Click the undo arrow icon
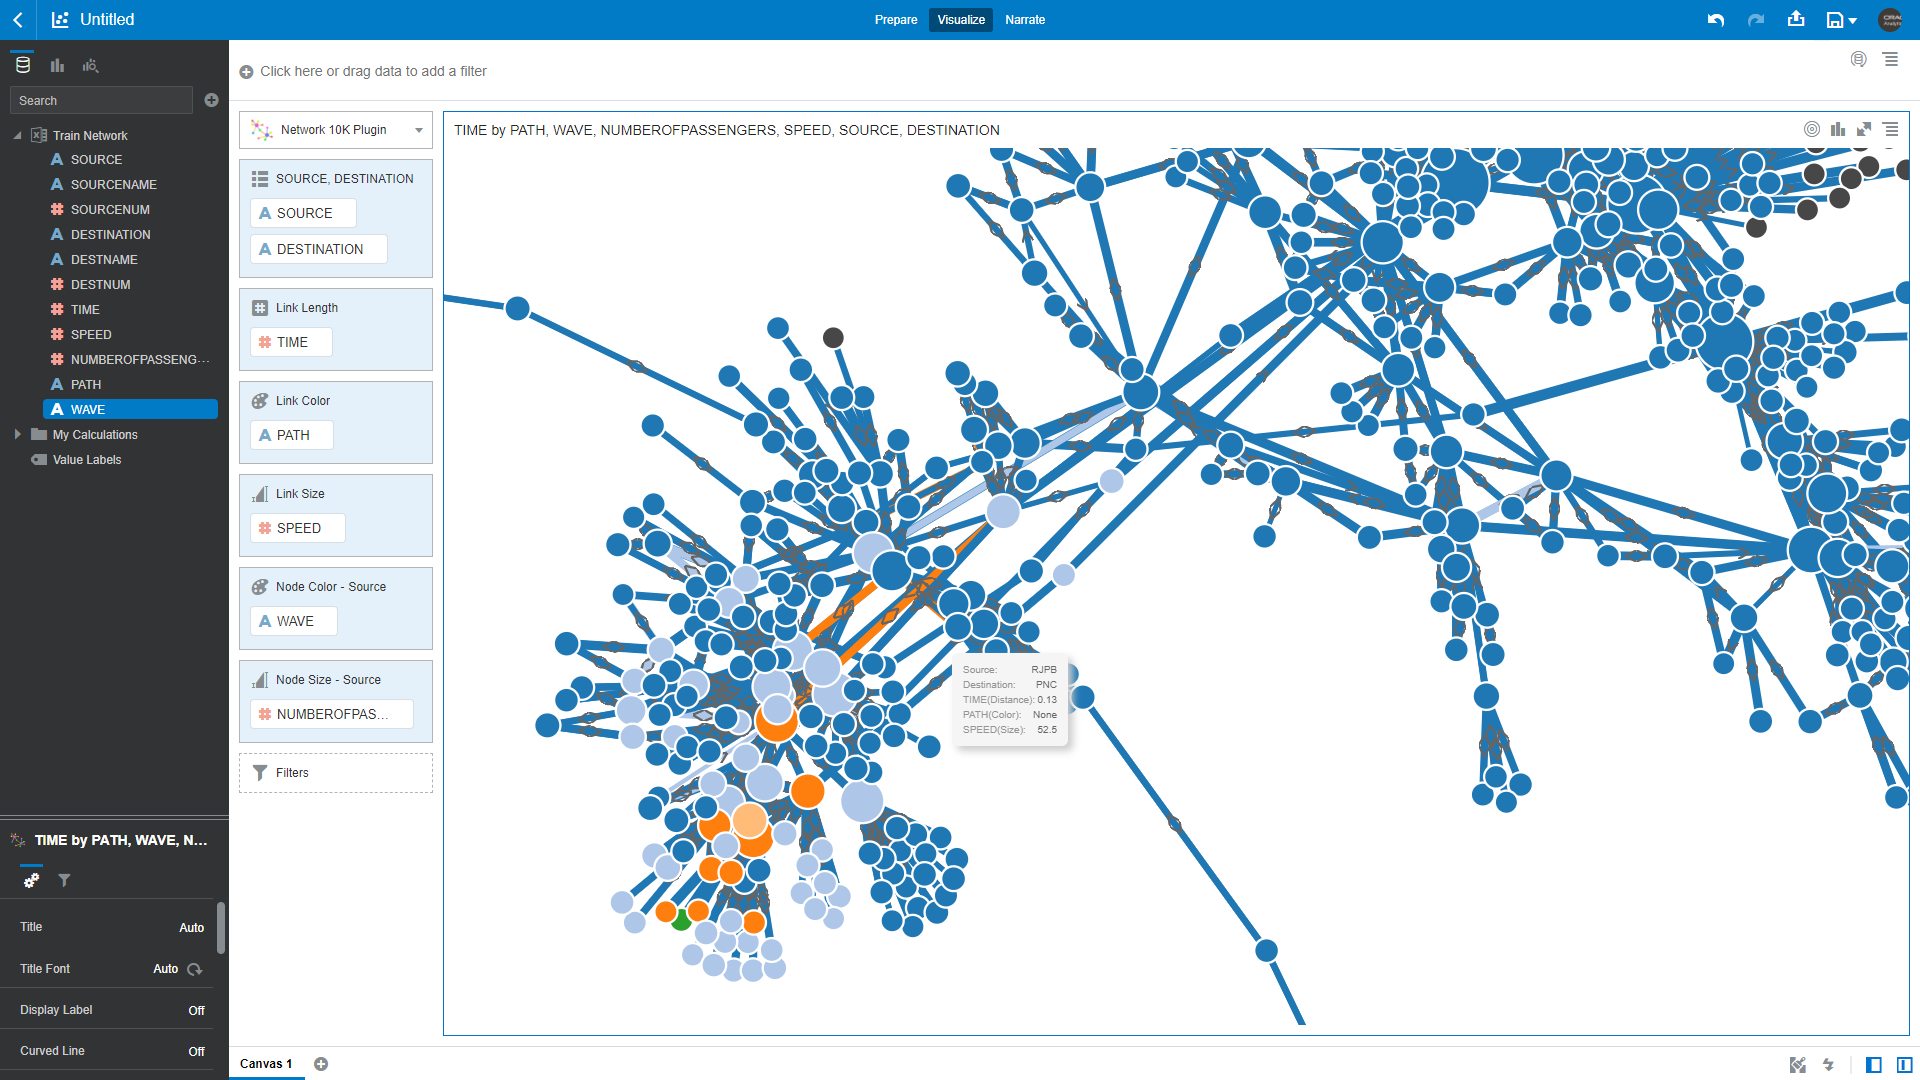 (x=1716, y=20)
